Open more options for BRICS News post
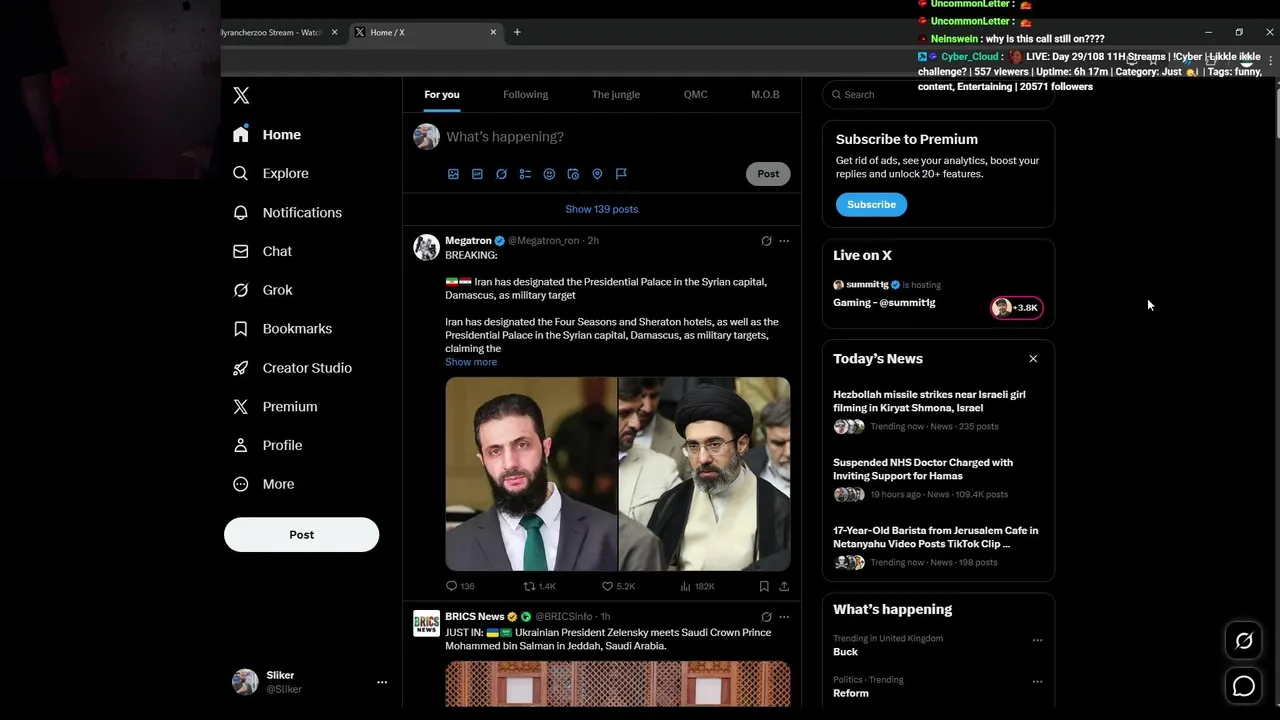This screenshot has width=1280, height=720. [x=784, y=617]
